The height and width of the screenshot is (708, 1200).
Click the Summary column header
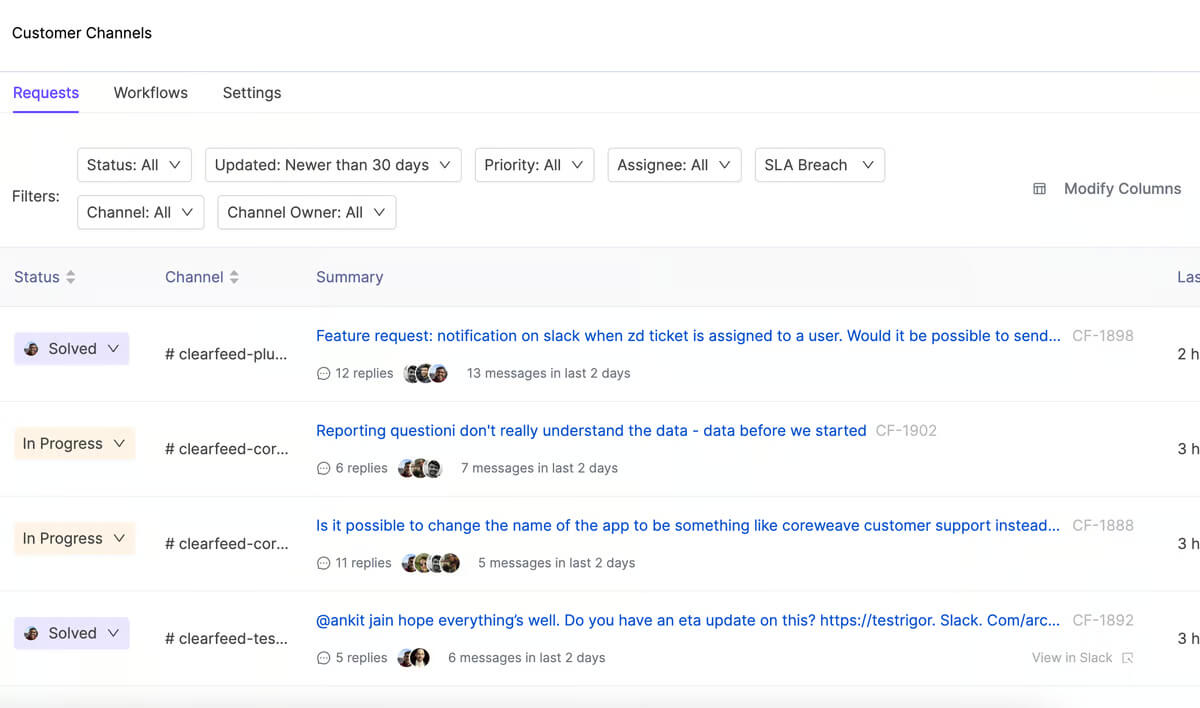(x=350, y=277)
